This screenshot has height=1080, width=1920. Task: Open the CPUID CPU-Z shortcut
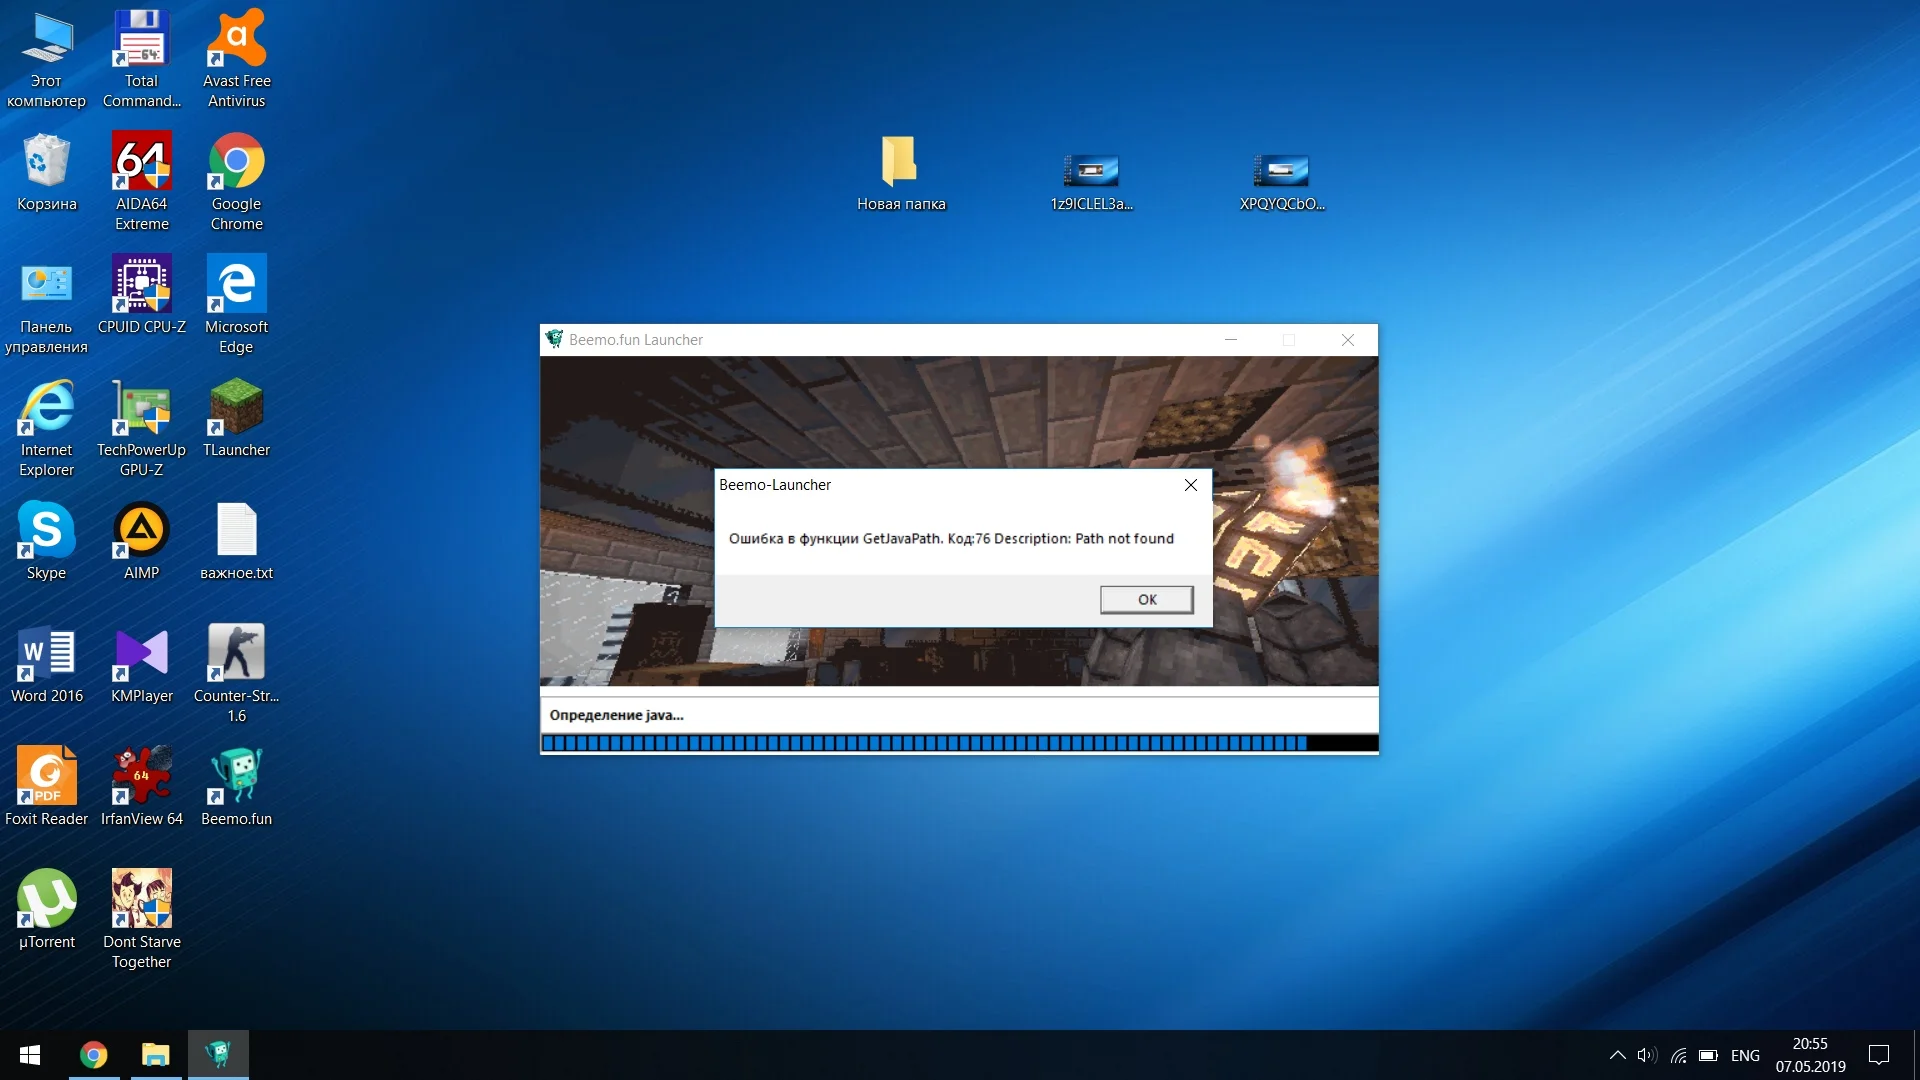tap(141, 285)
